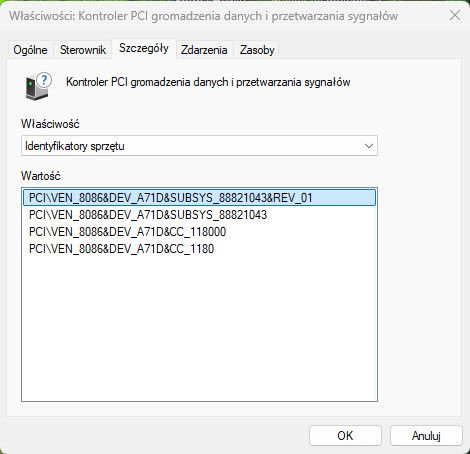Select the Szczegóły tab
The width and height of the screenshot is (470, 454).
pos(144,49)
